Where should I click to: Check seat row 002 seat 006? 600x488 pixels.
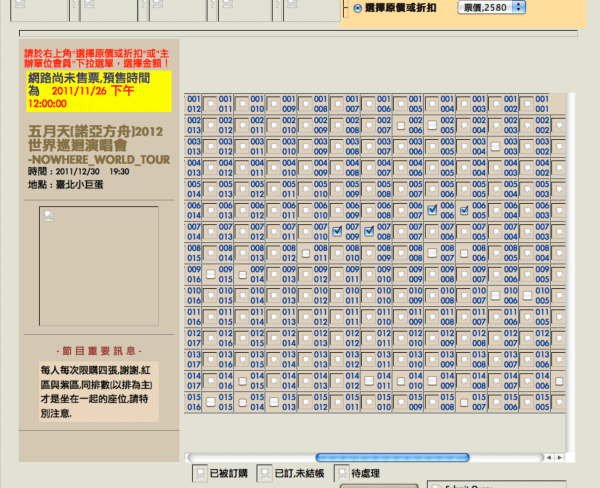[x=401, y=126]
